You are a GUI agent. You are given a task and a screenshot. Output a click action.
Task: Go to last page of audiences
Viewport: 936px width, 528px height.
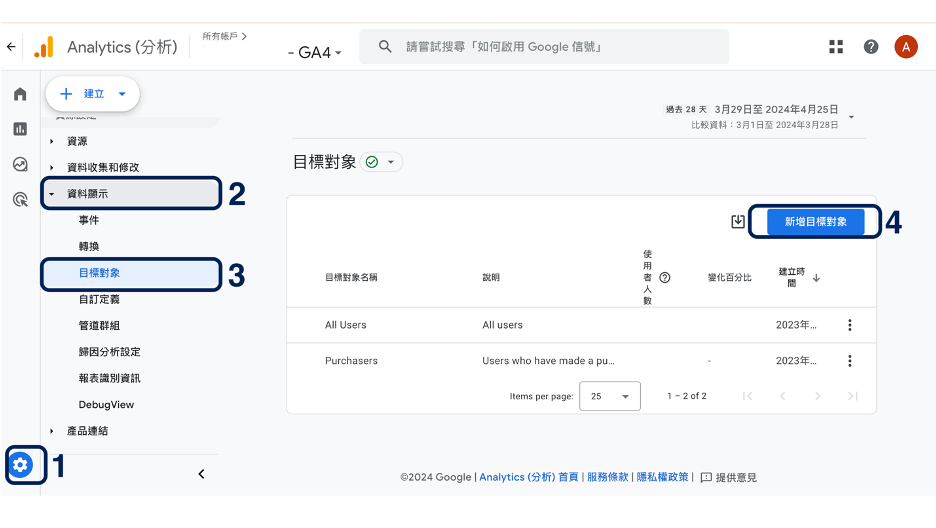coord(852,396)
